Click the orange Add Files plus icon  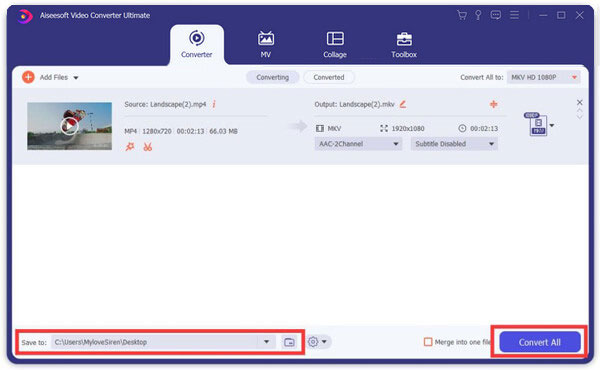click(28, 77)
